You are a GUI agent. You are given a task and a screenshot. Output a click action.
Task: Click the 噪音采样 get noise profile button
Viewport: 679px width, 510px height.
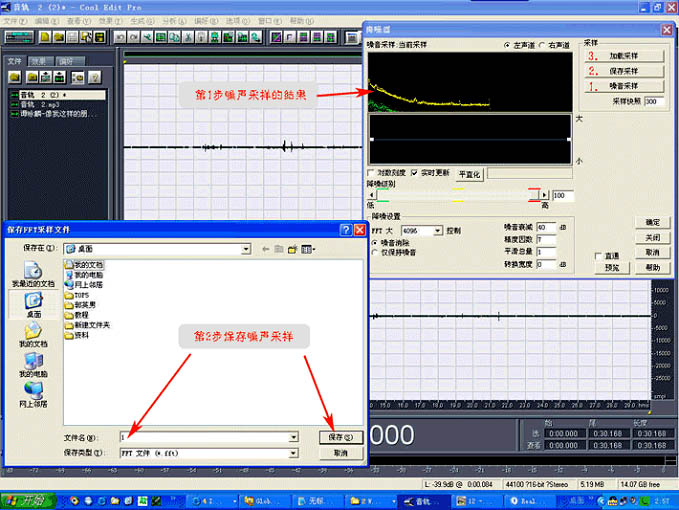pyautogui.click(x=624, y=86)
